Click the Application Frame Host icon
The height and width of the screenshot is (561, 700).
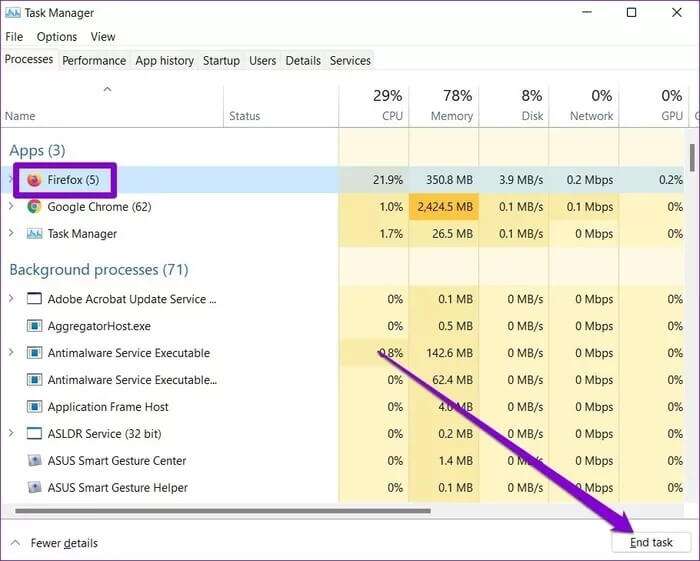tap(34, 407)
